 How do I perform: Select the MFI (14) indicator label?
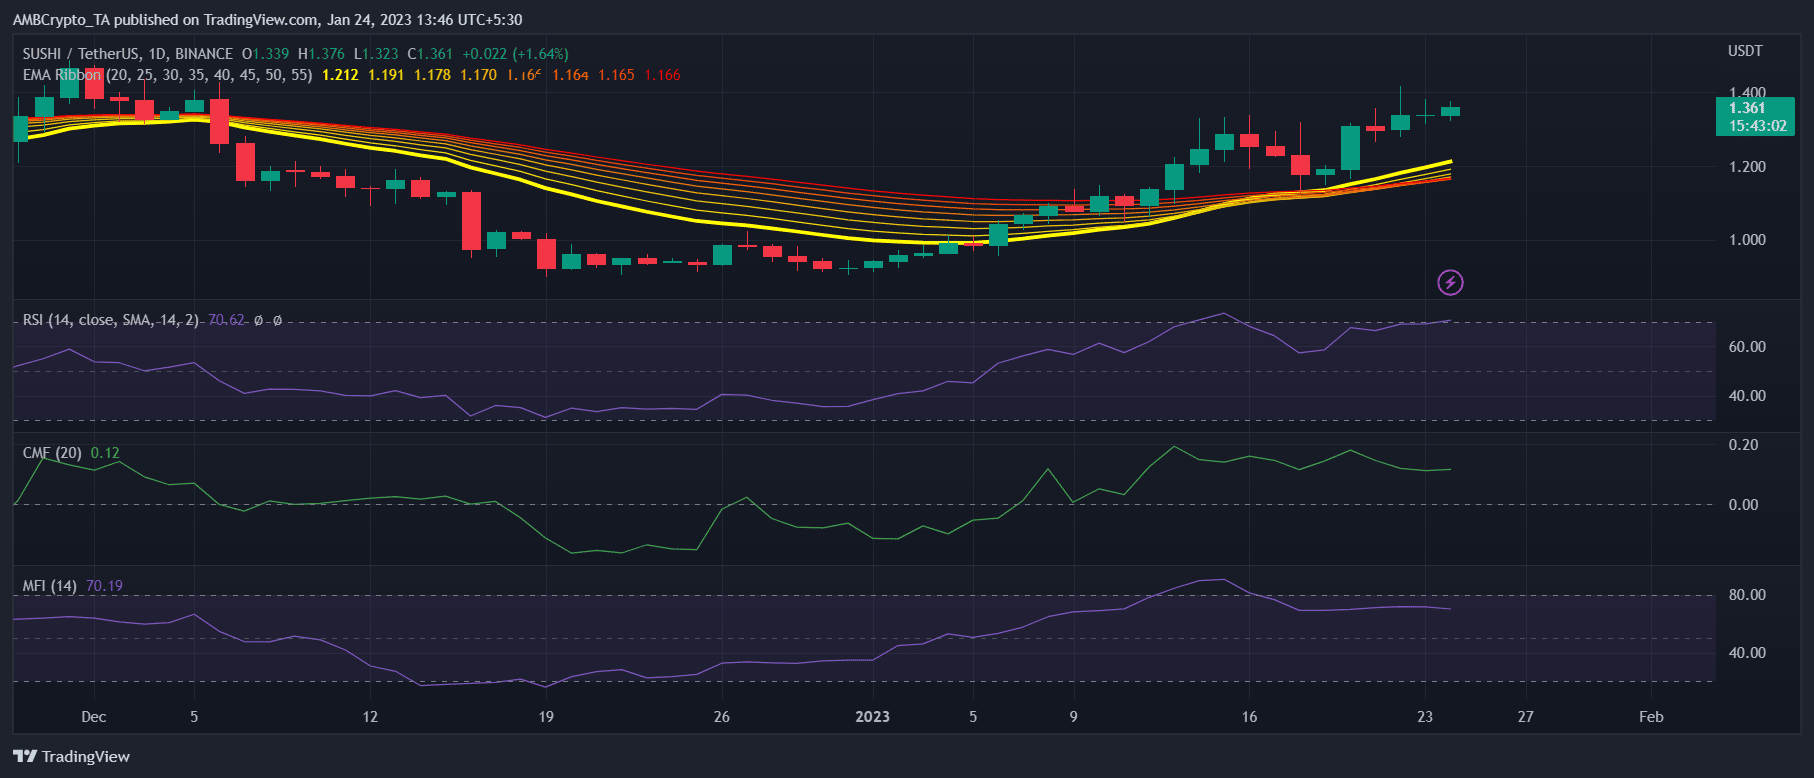pyautogui.click(x=50, y=586)
